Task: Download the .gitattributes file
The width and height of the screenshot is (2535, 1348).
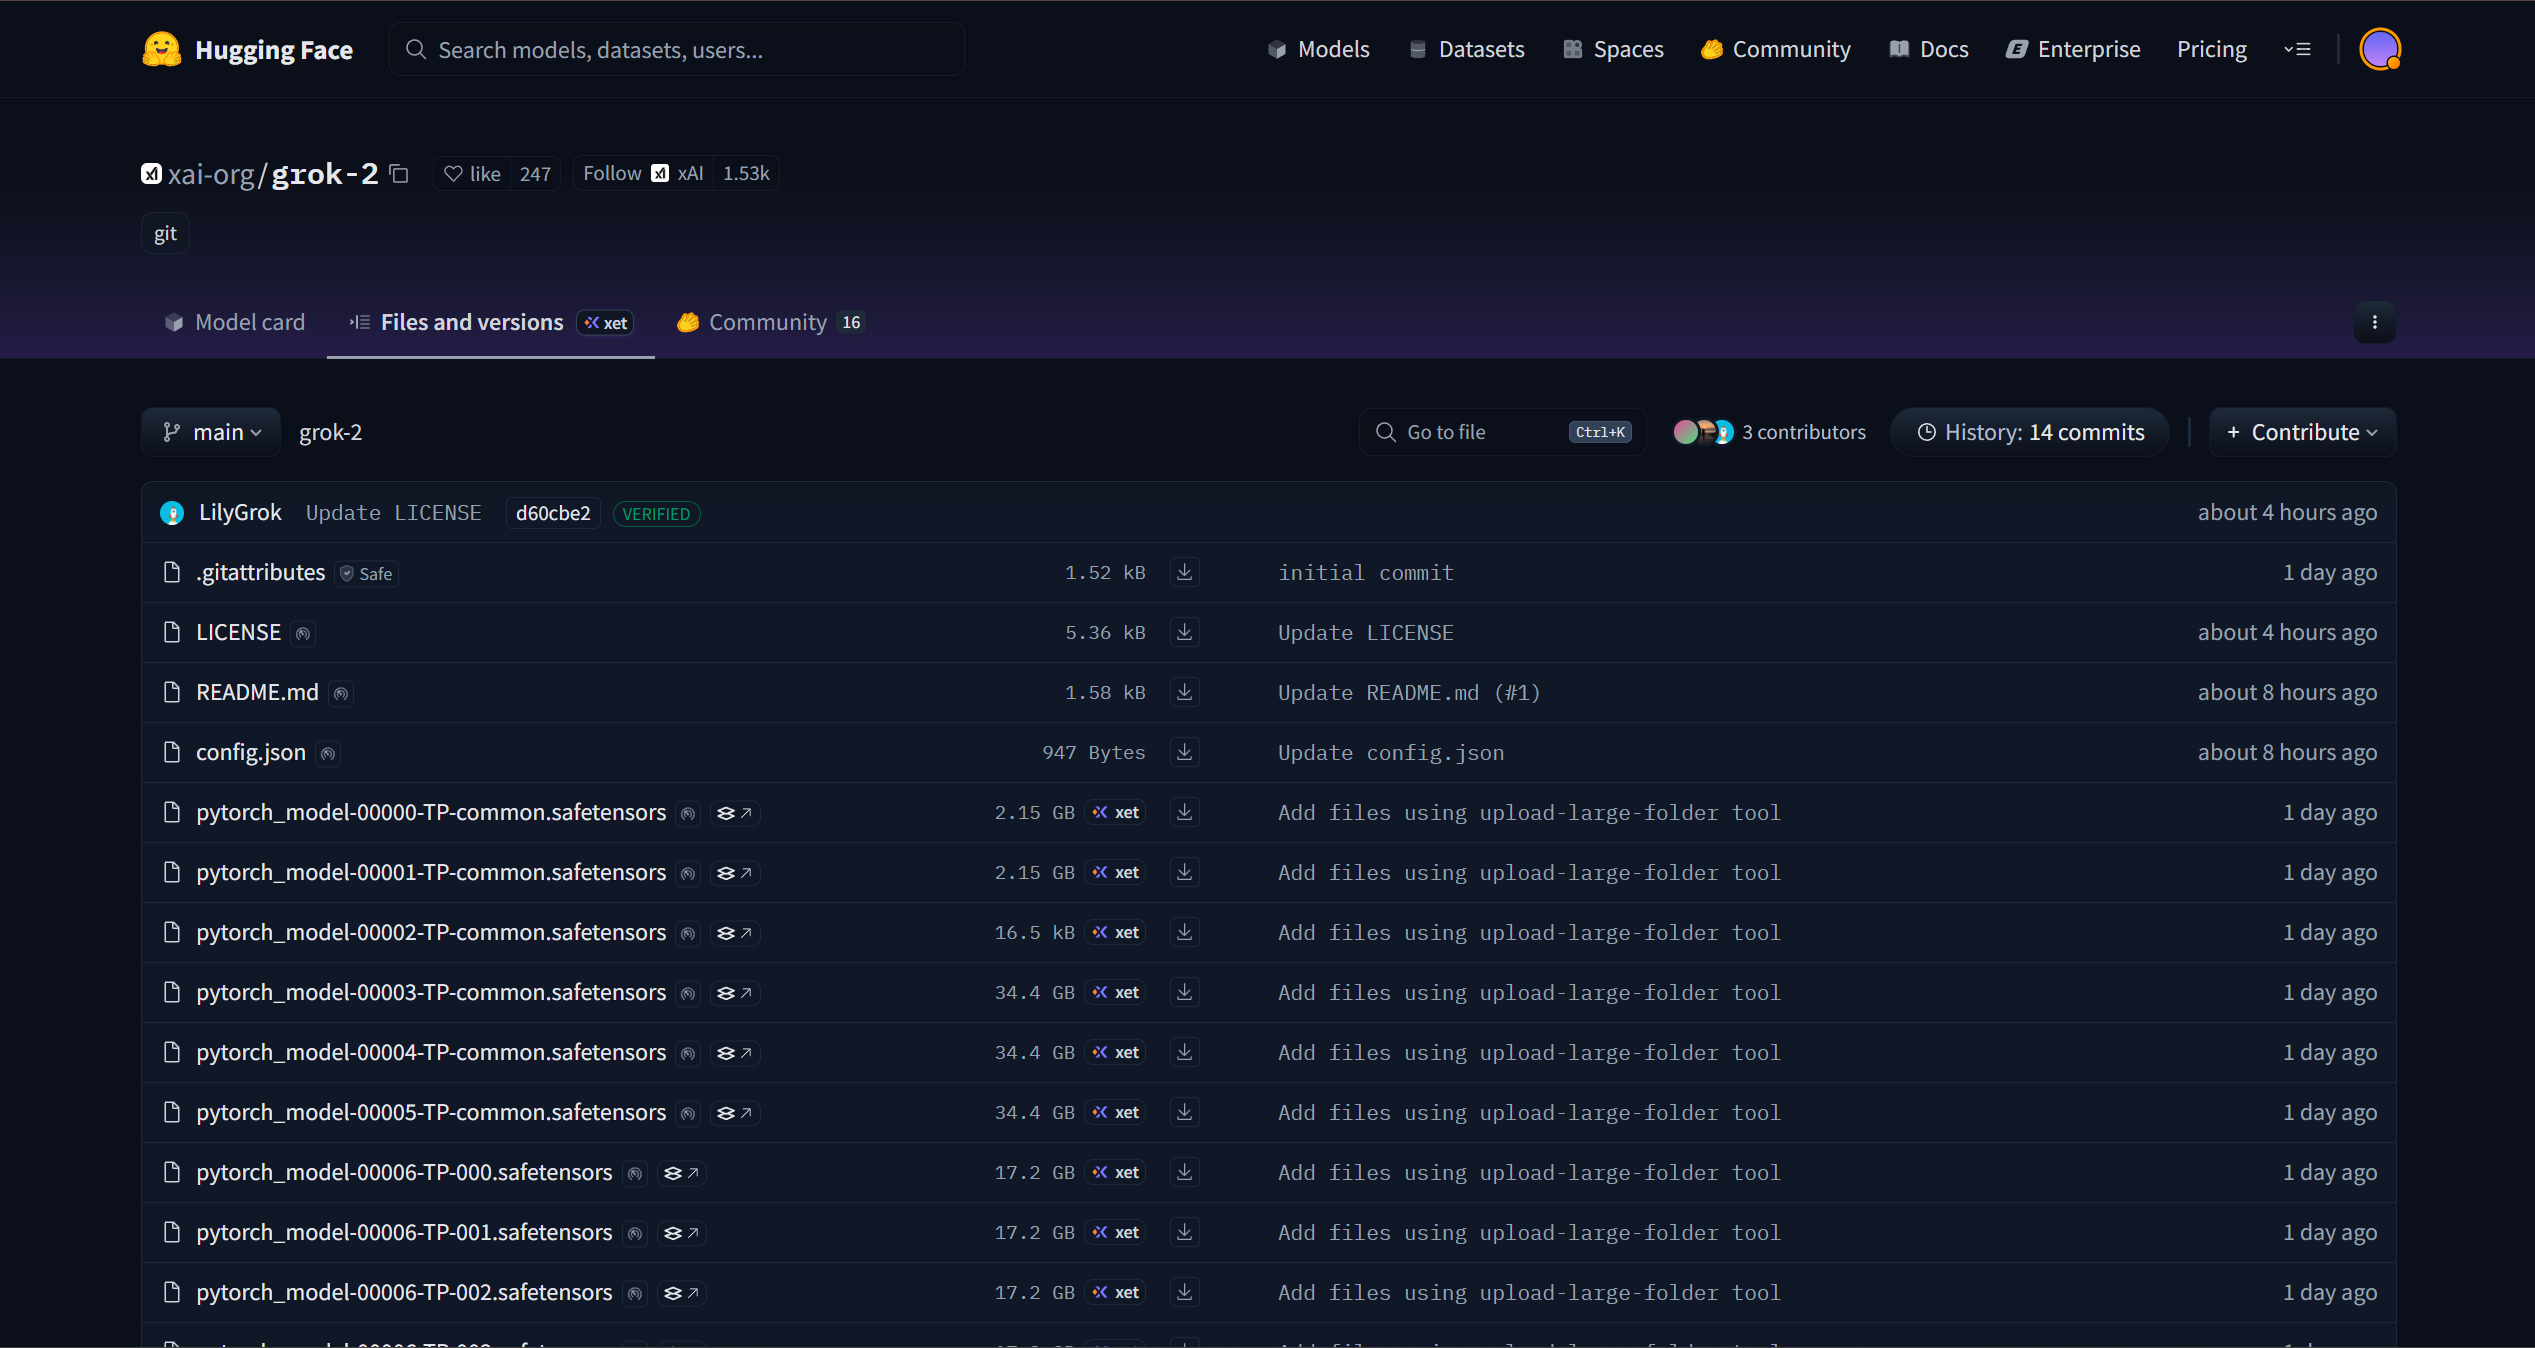Action: (1184, 572)
